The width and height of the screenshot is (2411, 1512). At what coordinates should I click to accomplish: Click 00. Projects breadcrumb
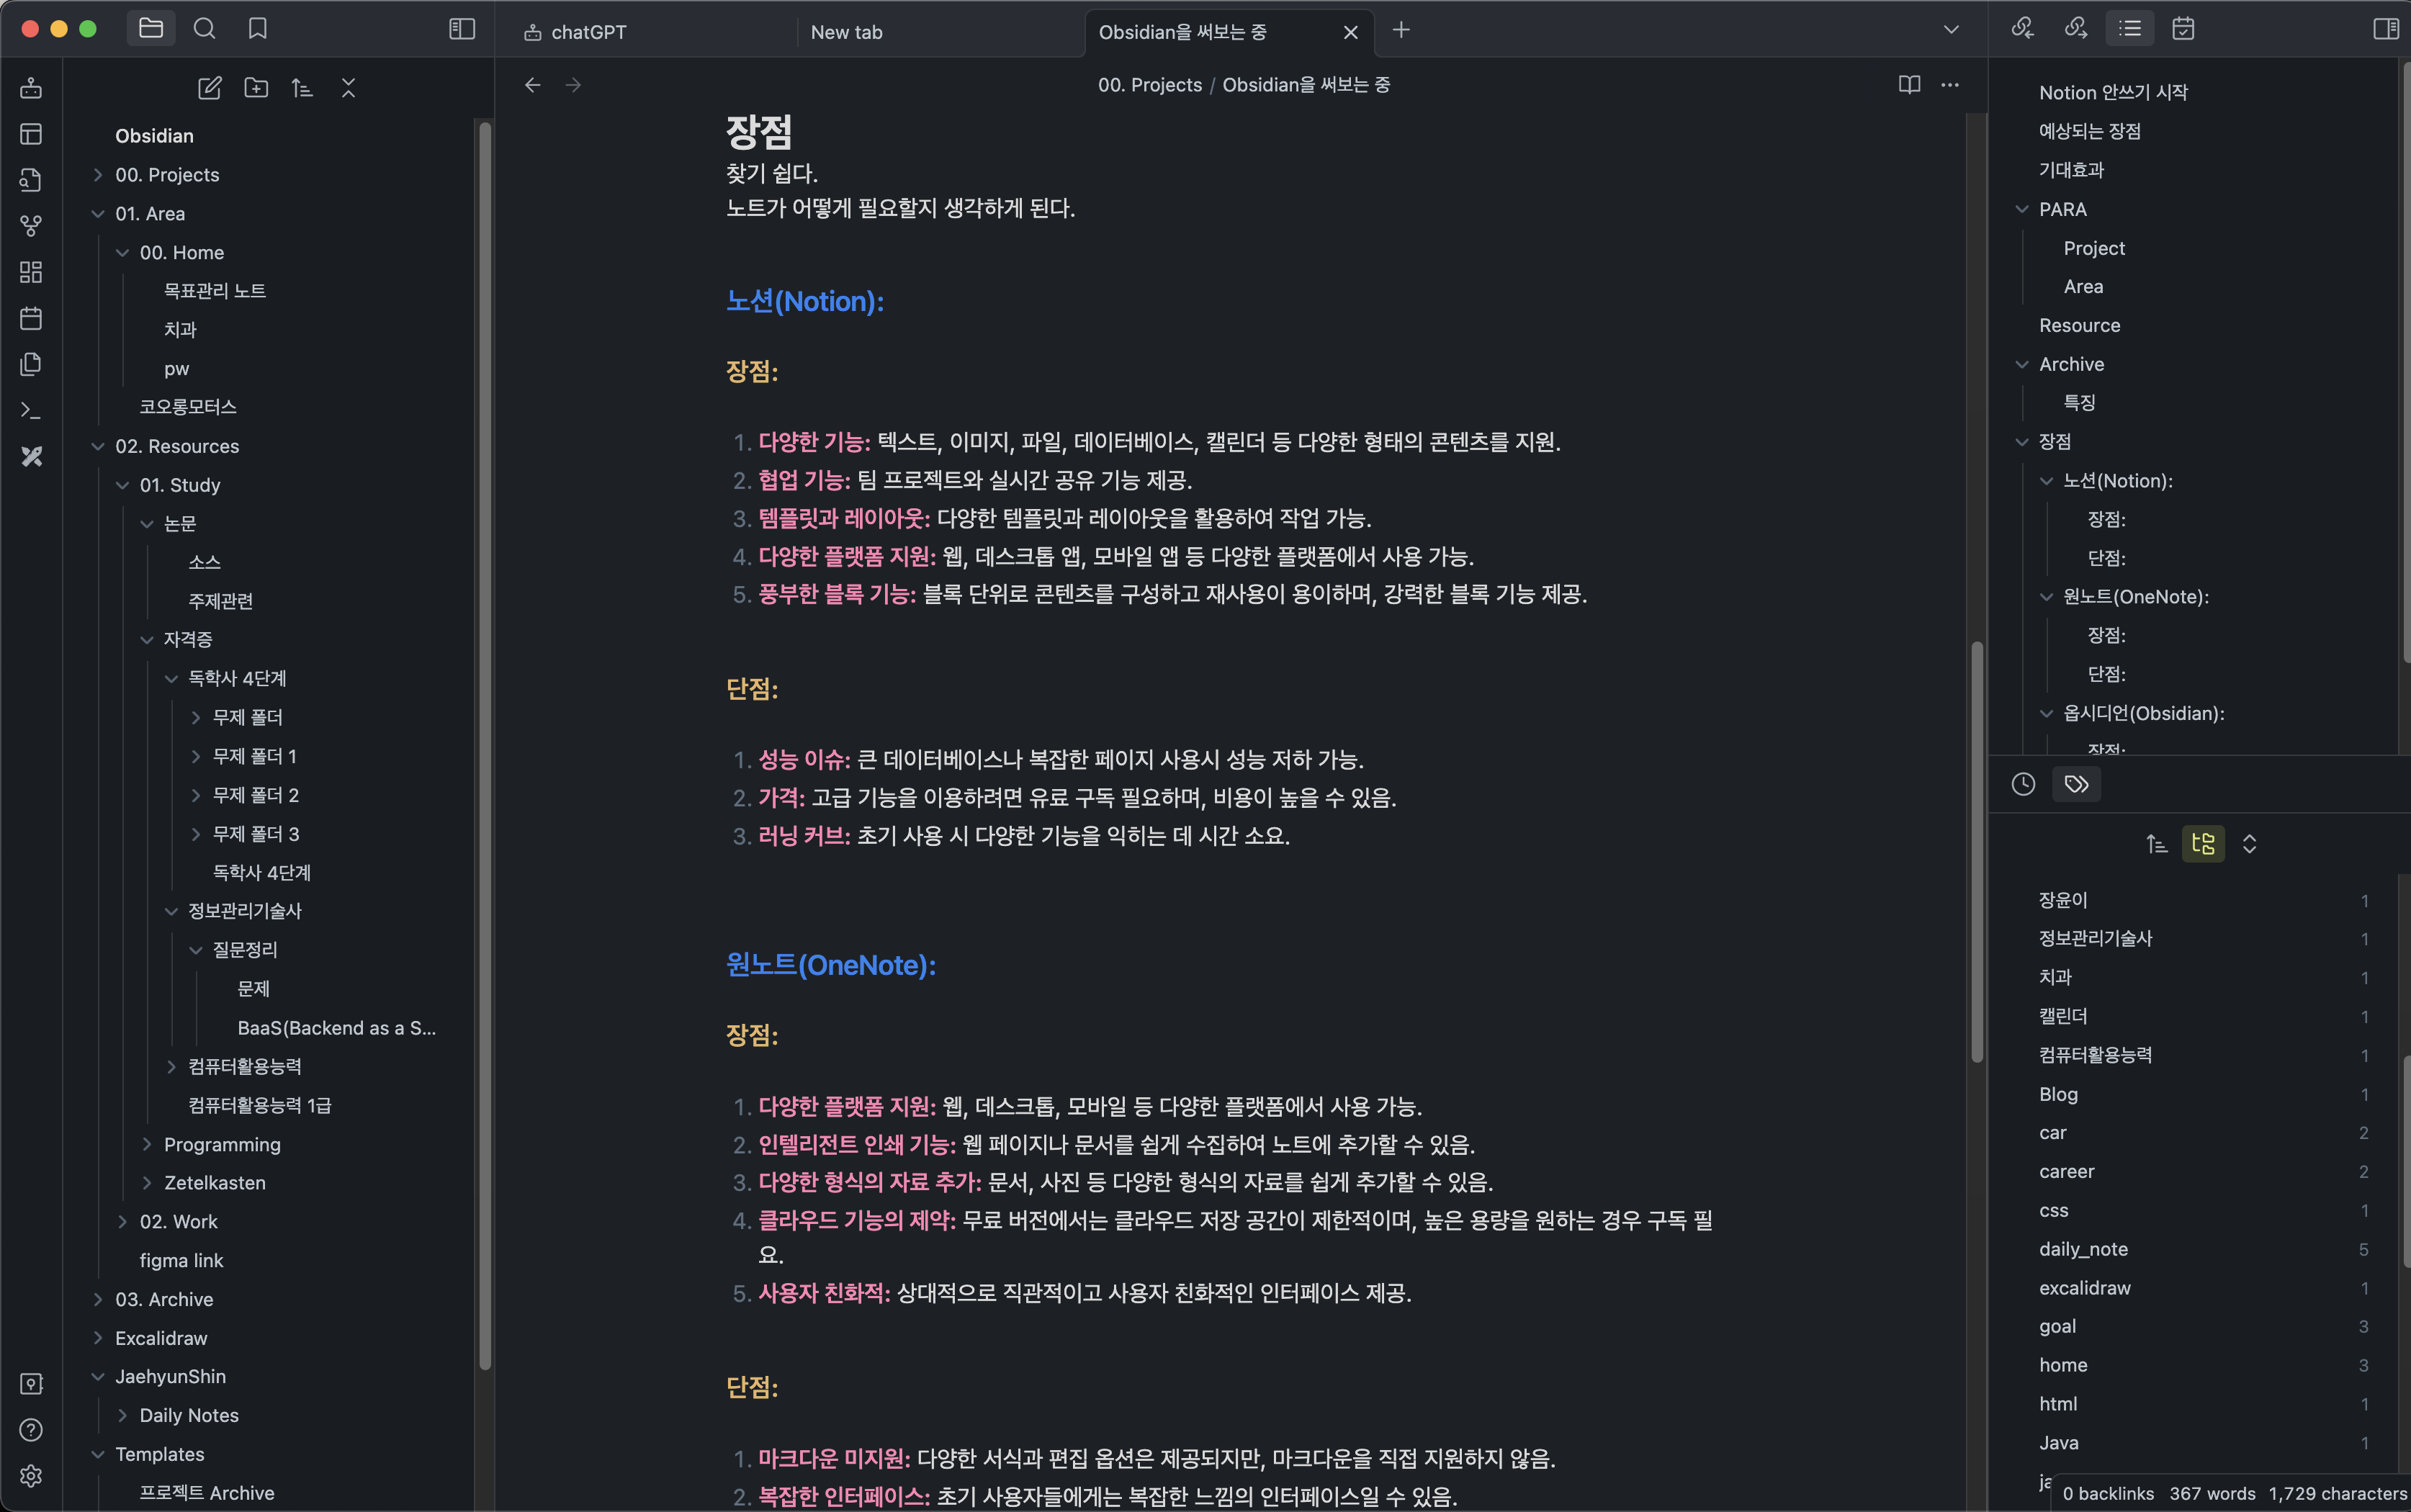click(x=1149, y=85)
